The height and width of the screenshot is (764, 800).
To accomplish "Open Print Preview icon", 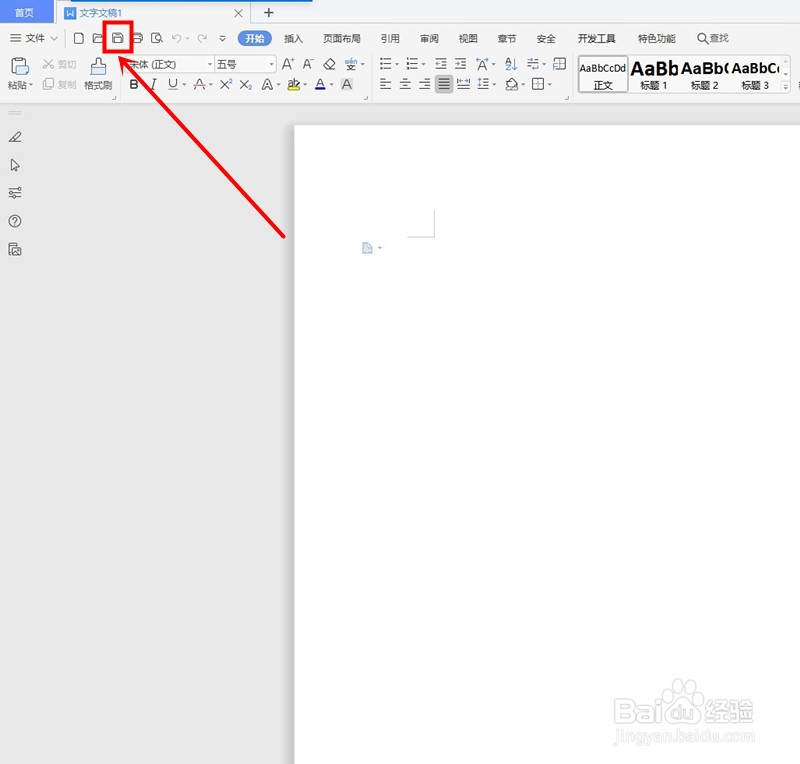I will pos(157,38).
